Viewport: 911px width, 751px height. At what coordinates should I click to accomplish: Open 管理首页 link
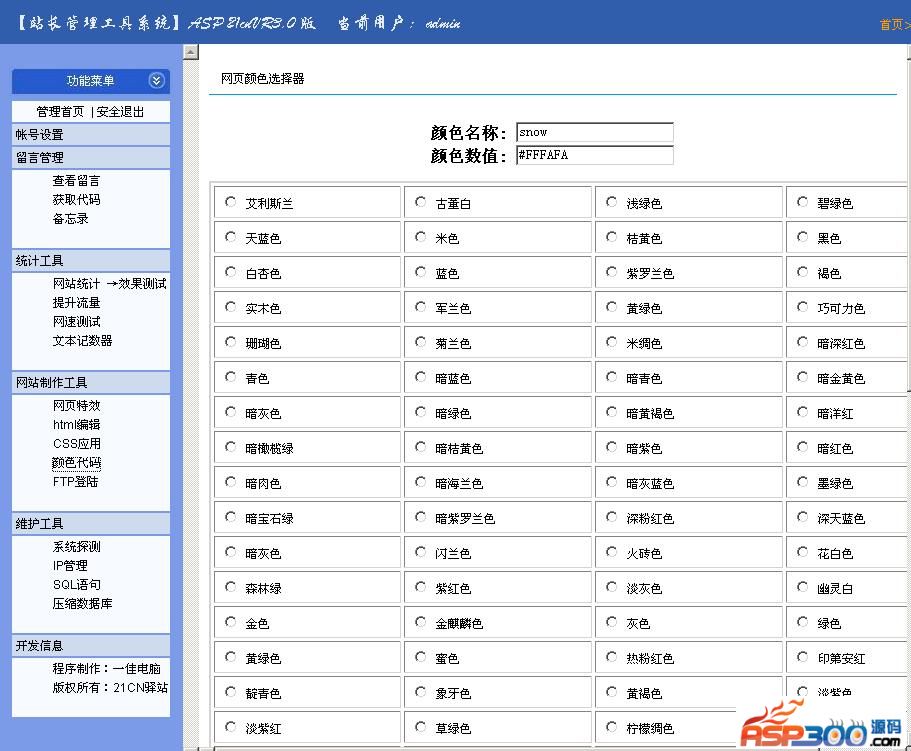[x=60, y=112]
